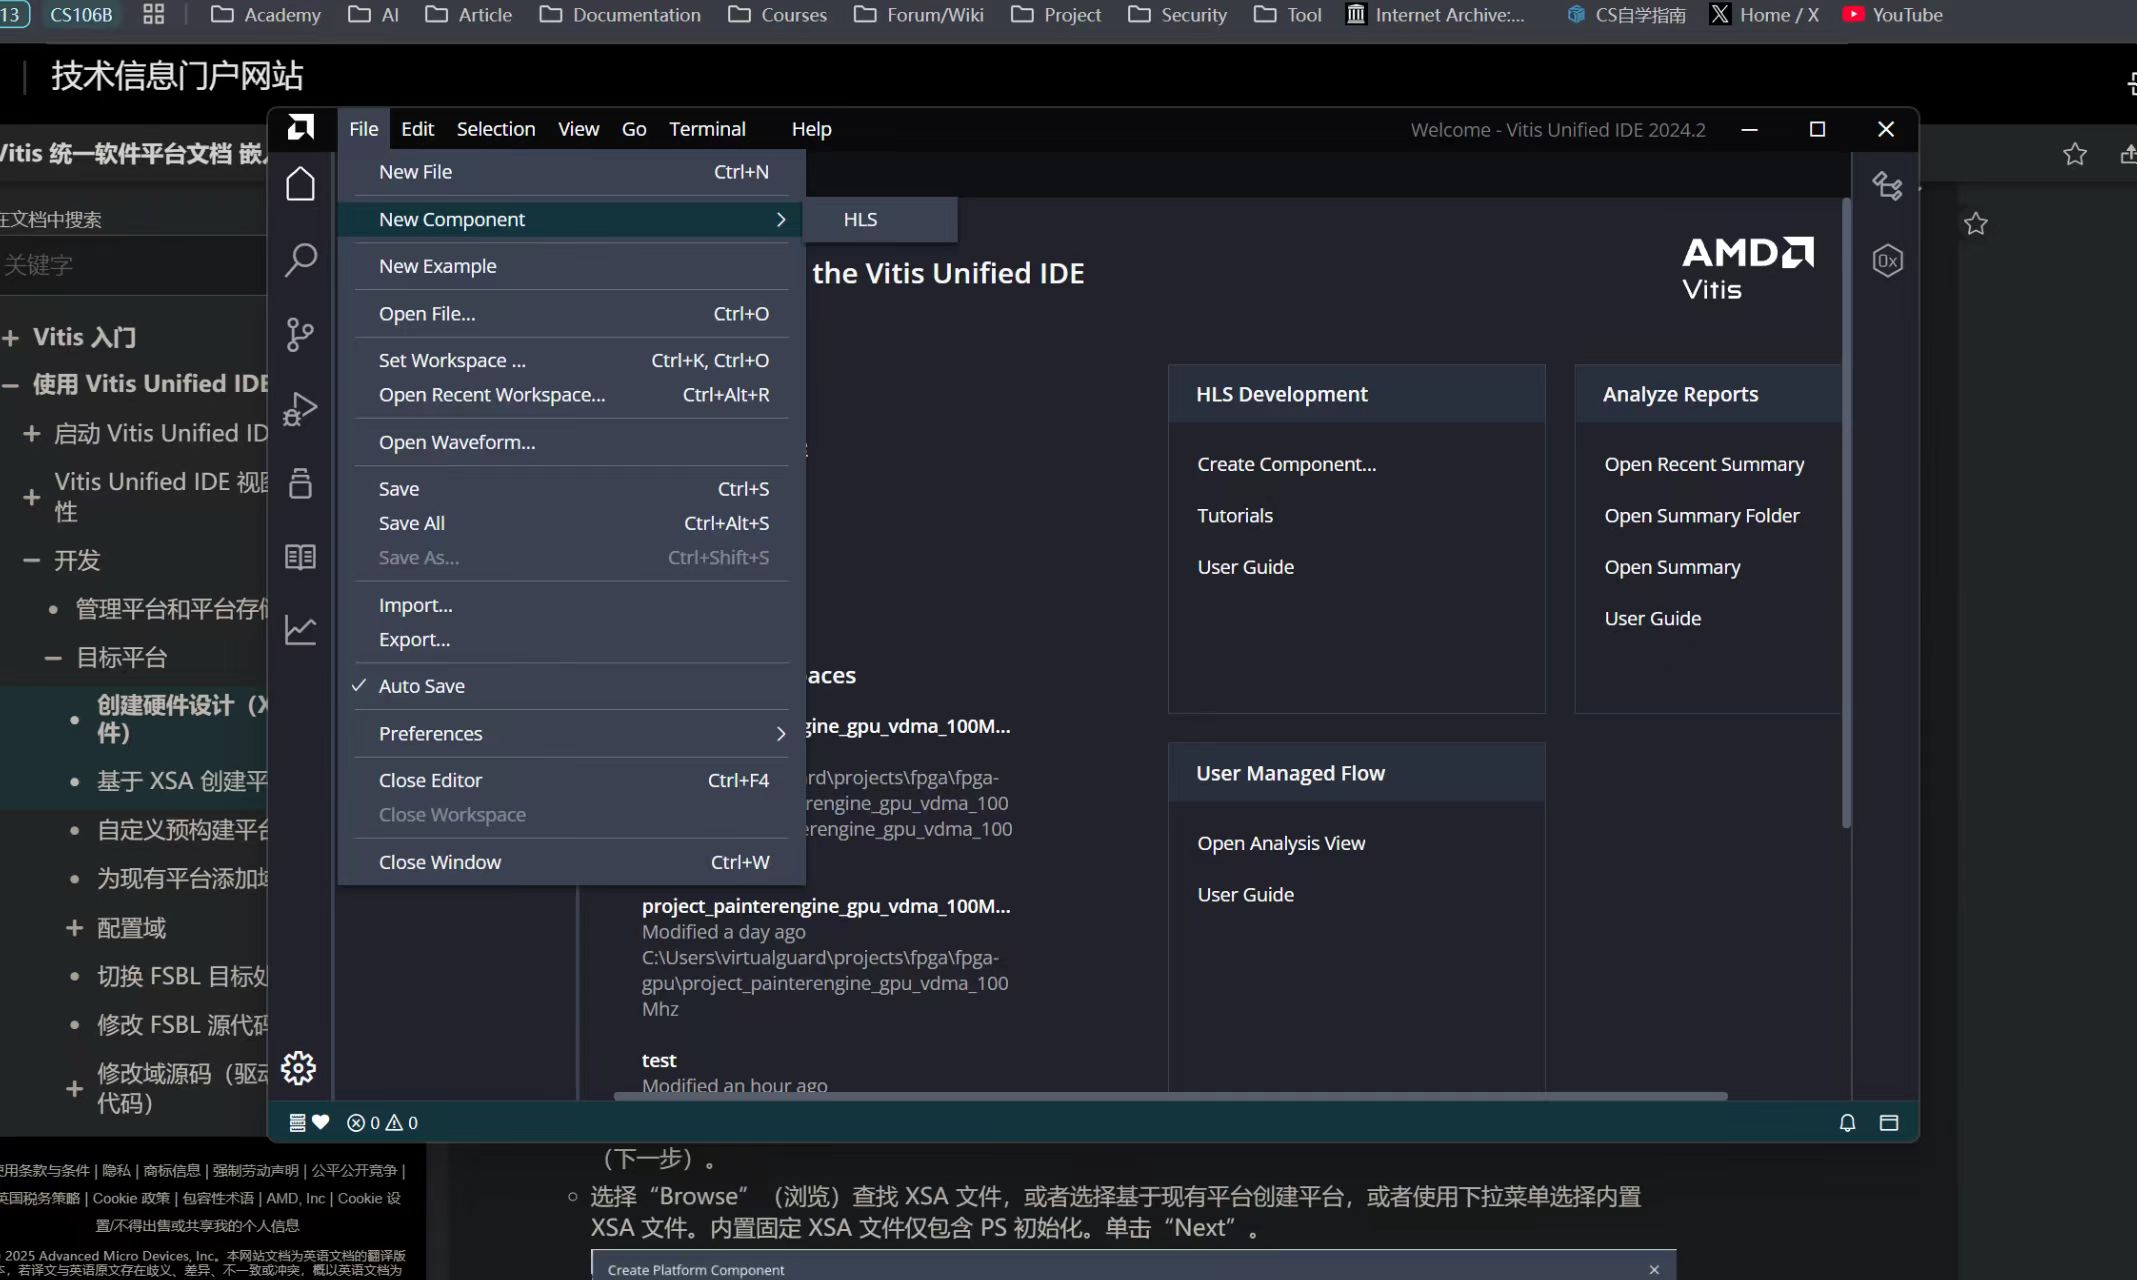Click the browser bookmark star icon
The width and height of the screenshot is (2137, 1280).
coord(2075,154)
